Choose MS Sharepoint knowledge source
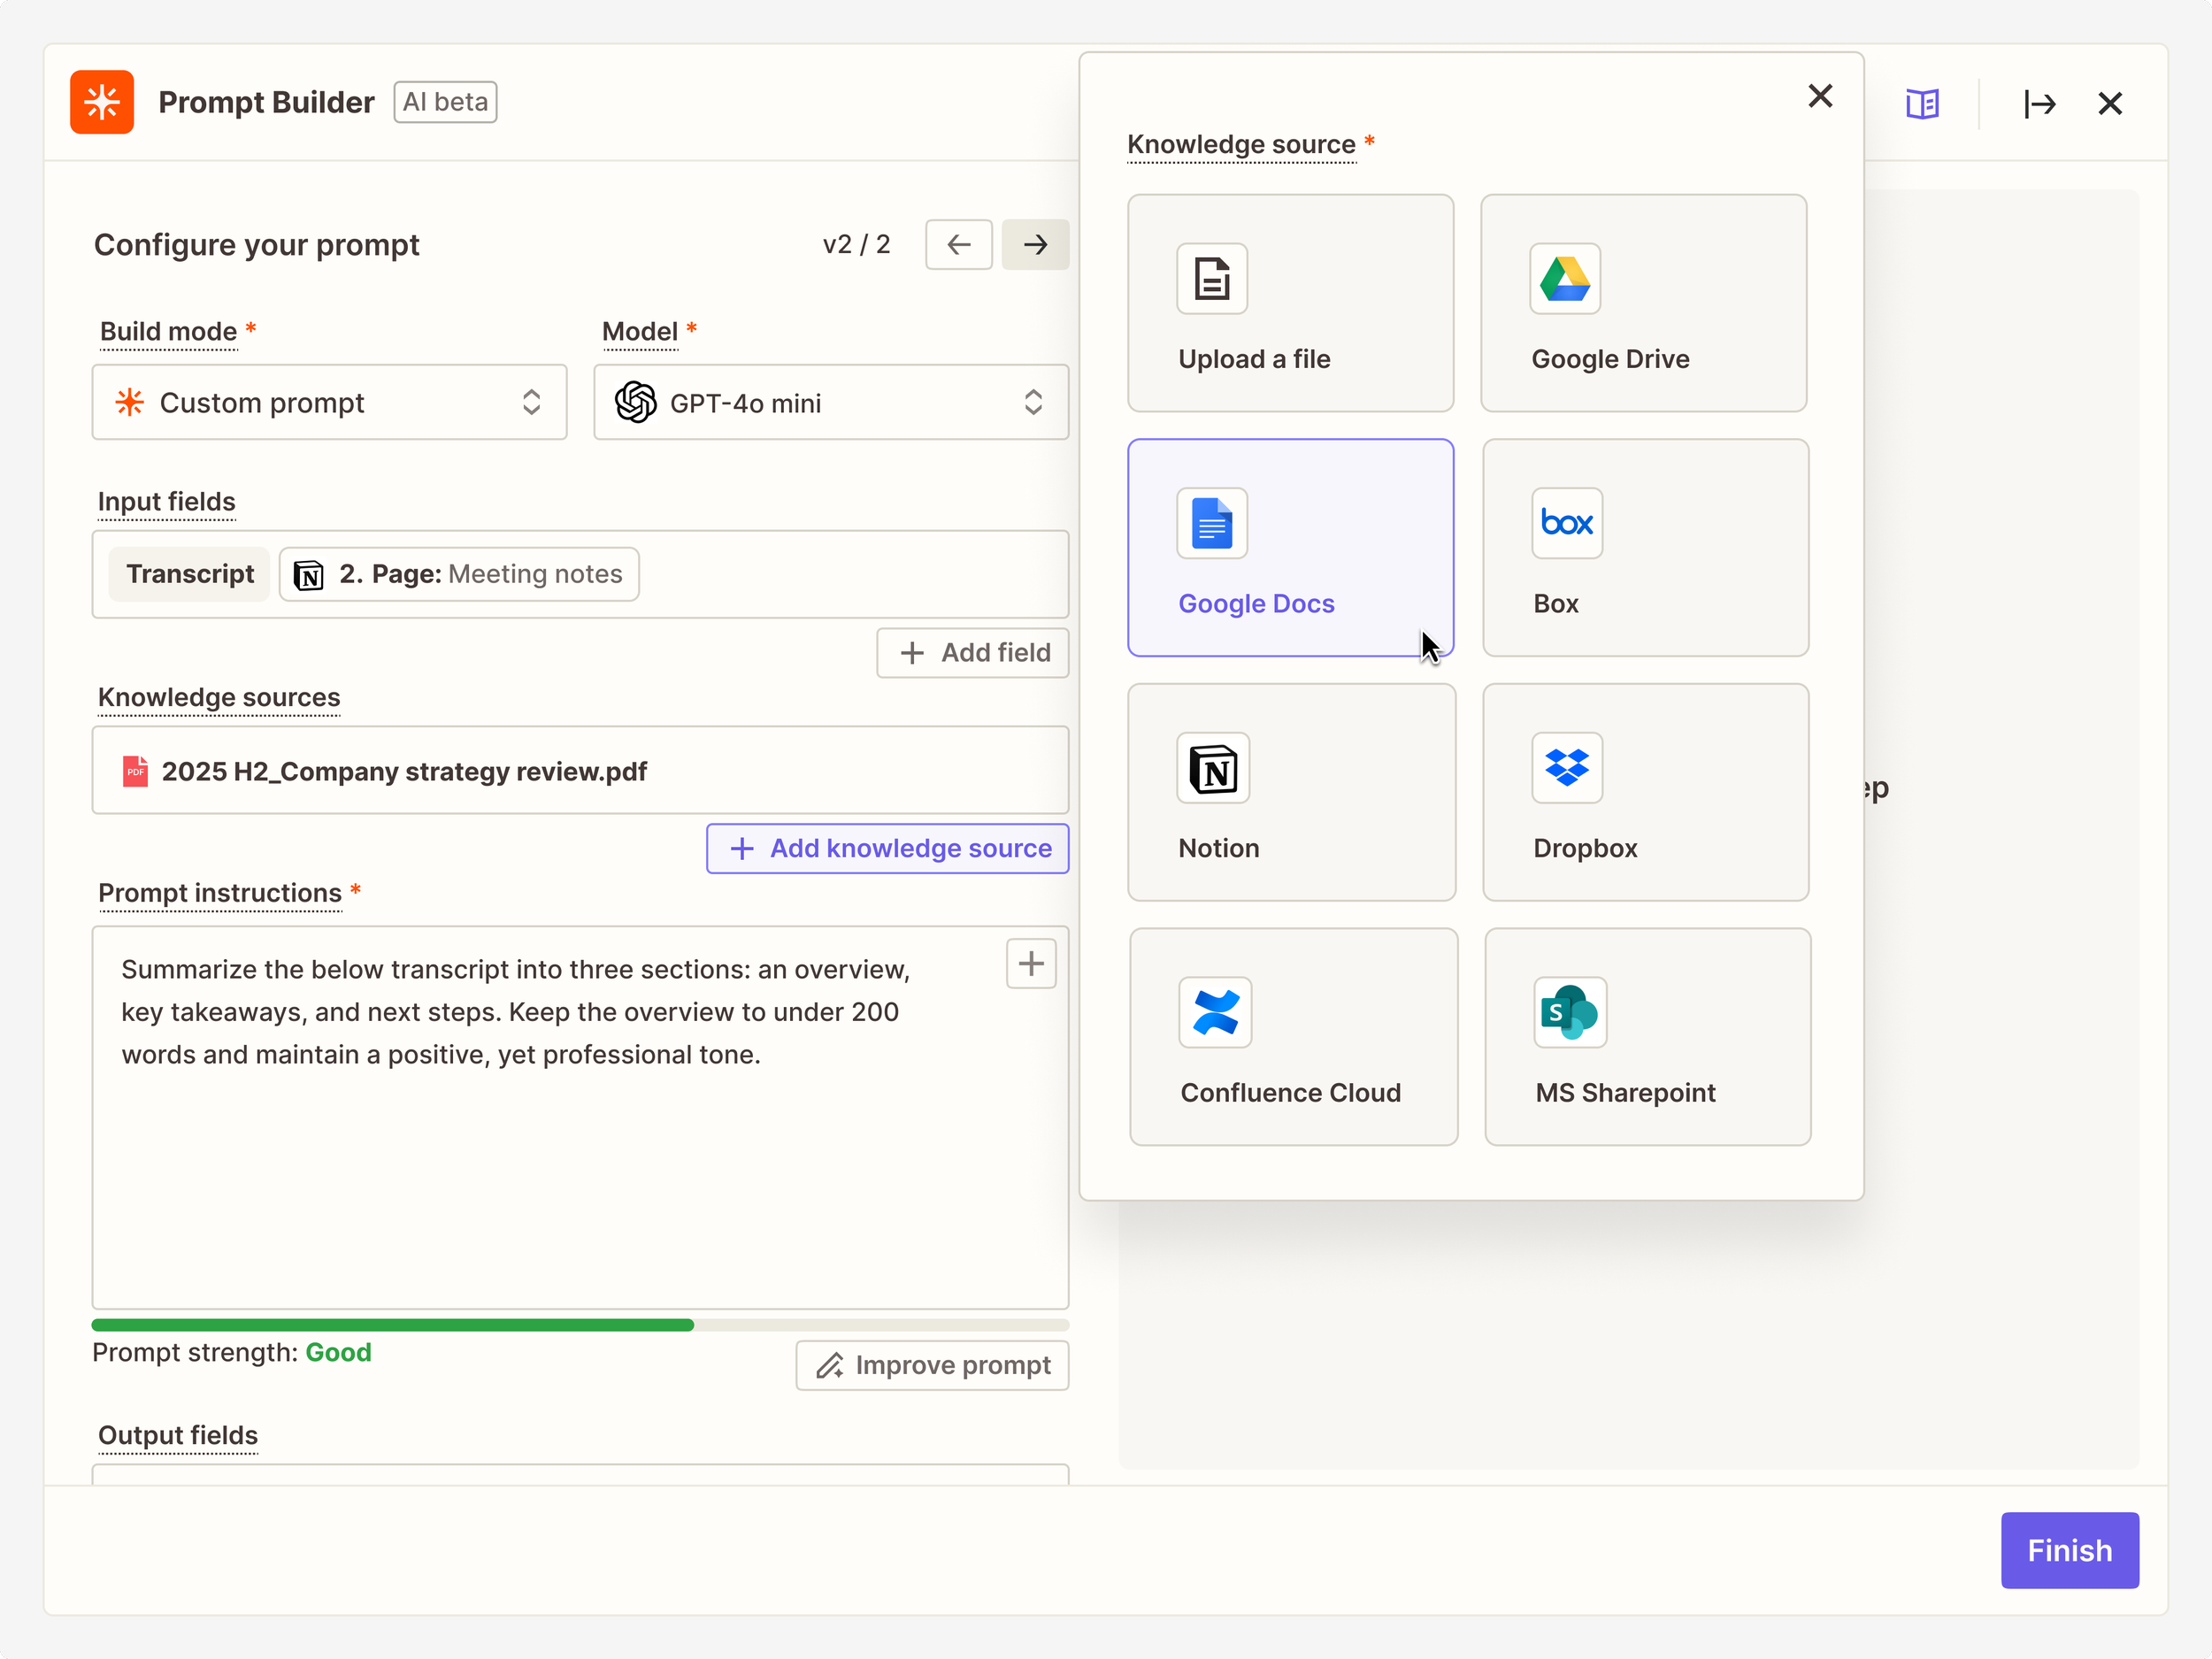 click(x=1647, y=1037)
